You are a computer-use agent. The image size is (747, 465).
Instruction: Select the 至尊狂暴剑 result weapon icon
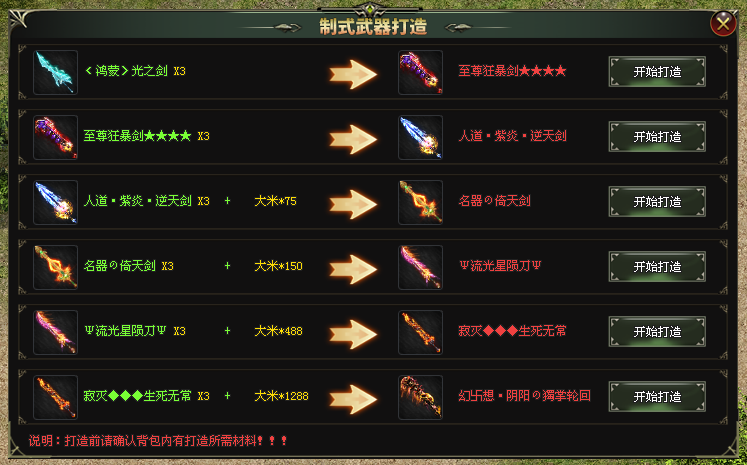point(420,72)
